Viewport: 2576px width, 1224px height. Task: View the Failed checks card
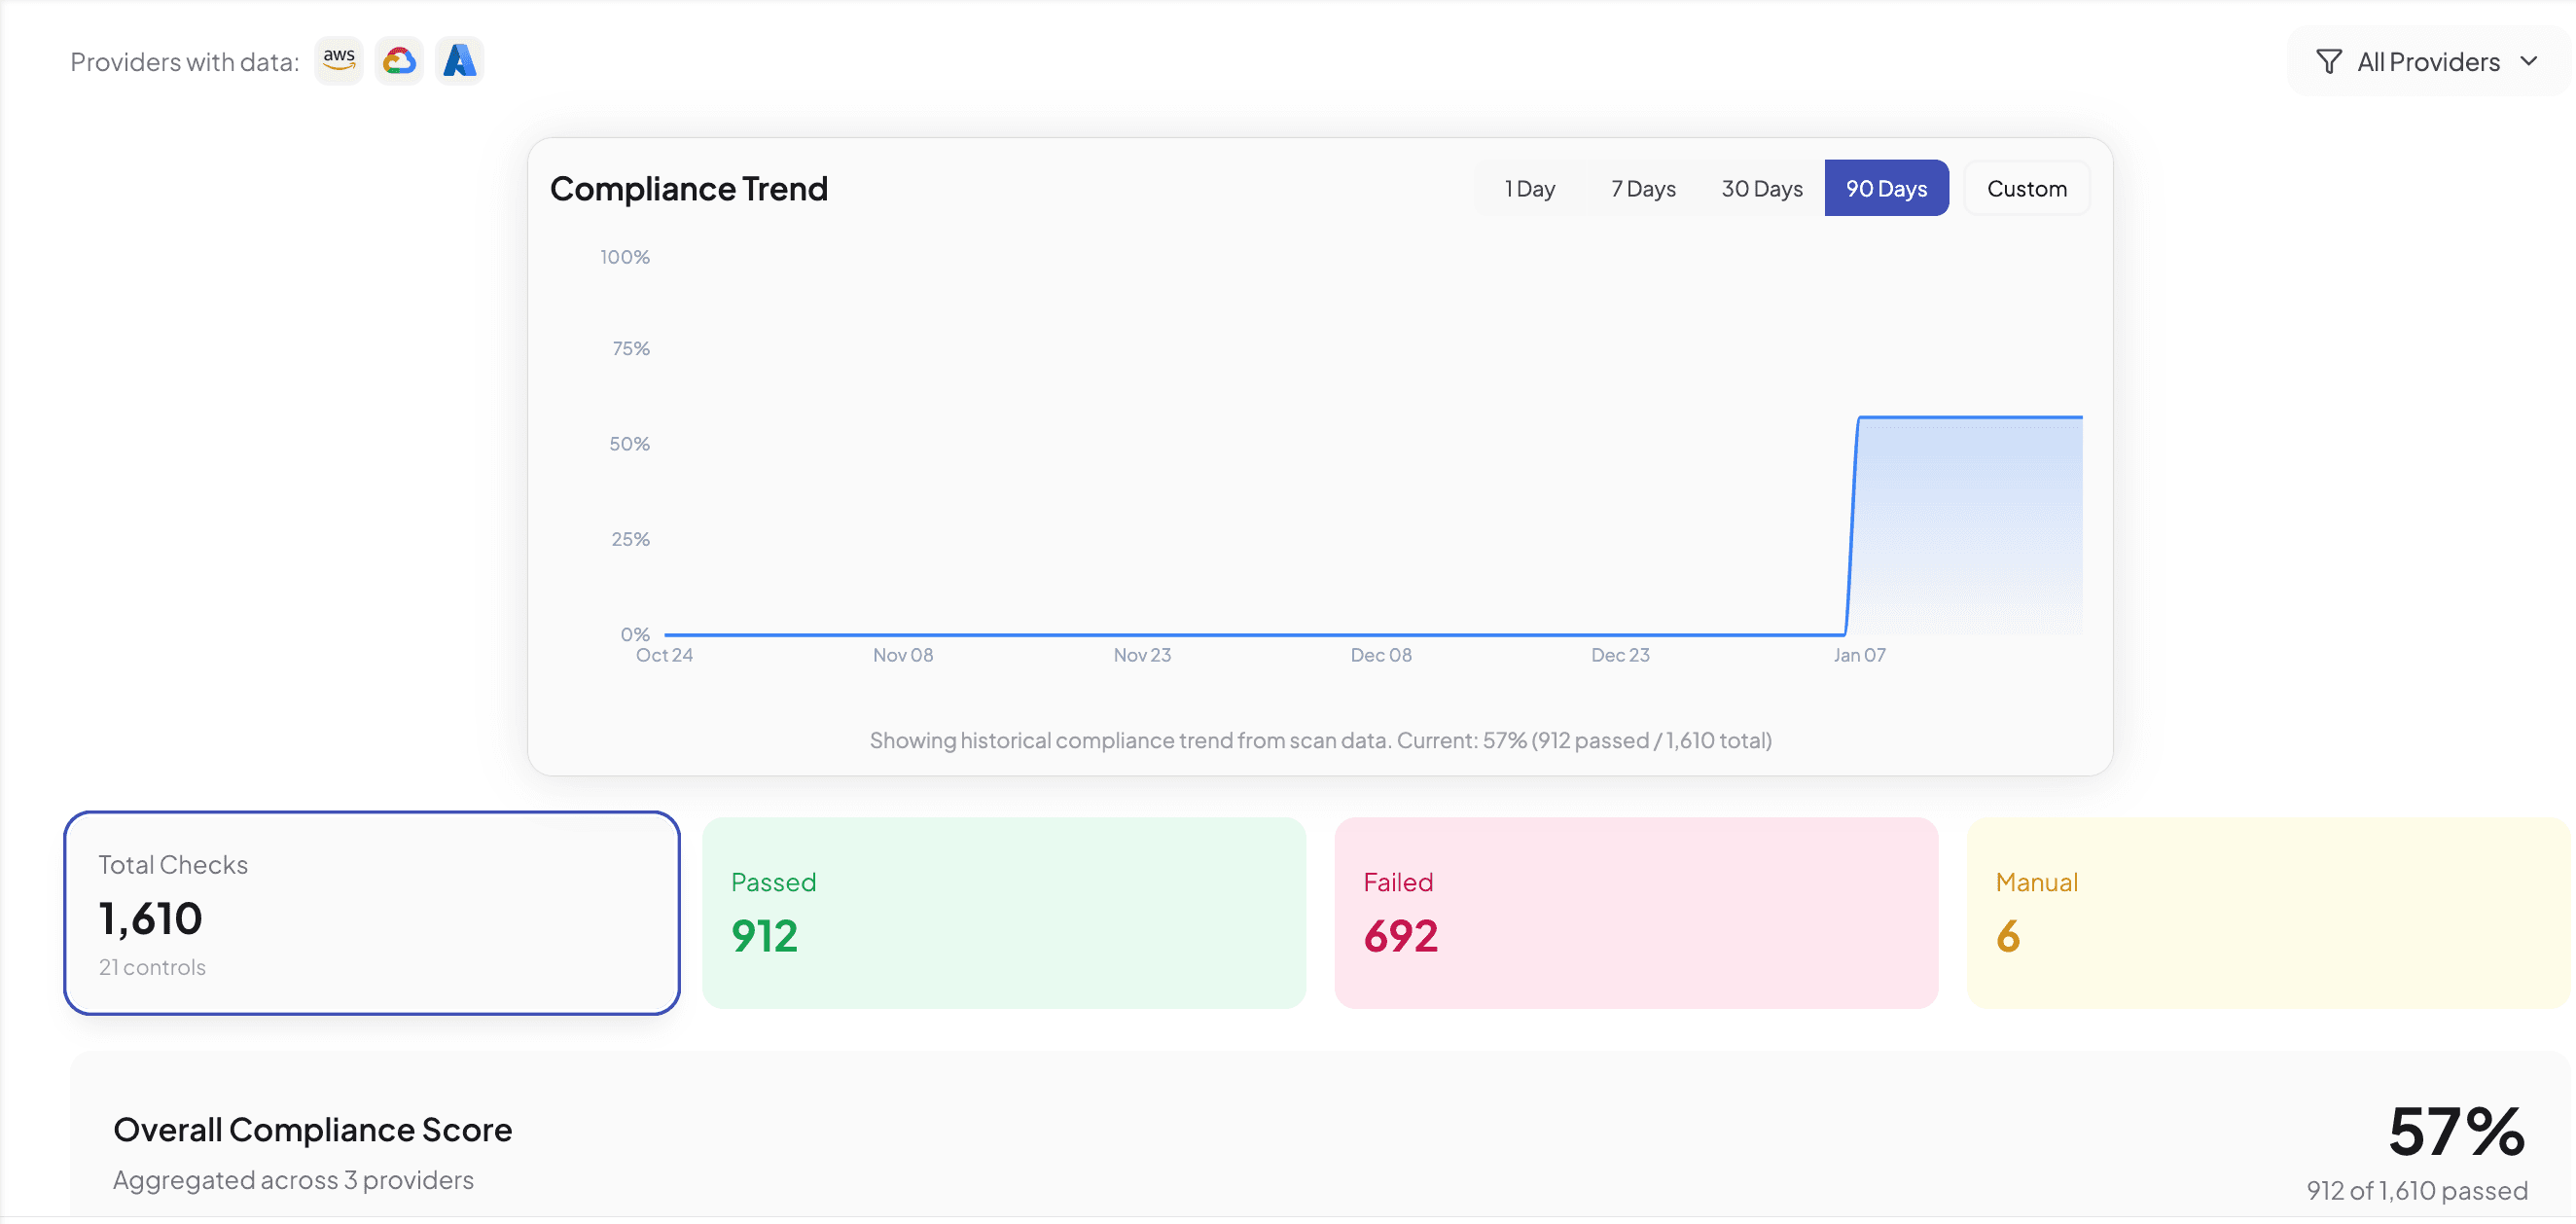click(1636, 913)
